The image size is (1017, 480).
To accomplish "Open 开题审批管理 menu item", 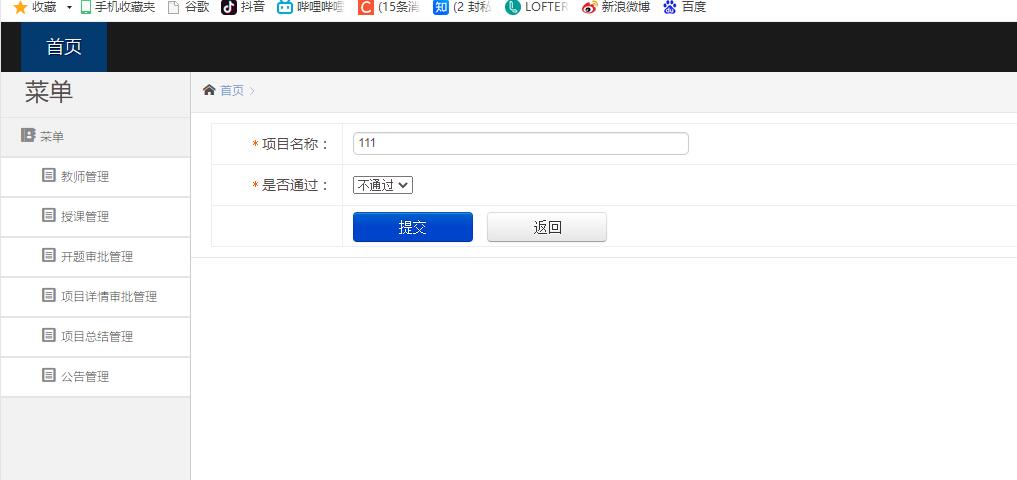I will click(x=95, y=257).
